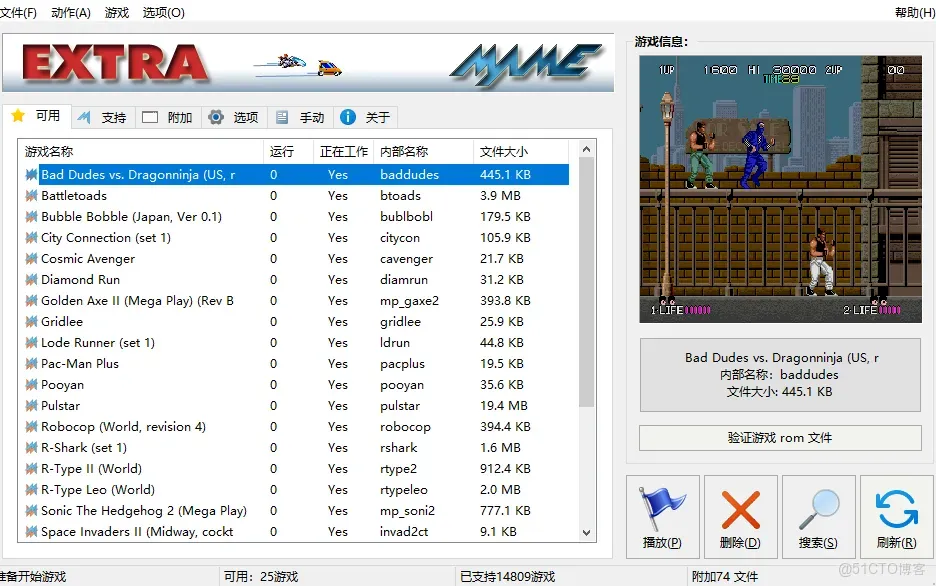The height and width of the screenshot is (586, 936).
Task: Open the 可用 tab with star icon
Action: coord(36,116)
